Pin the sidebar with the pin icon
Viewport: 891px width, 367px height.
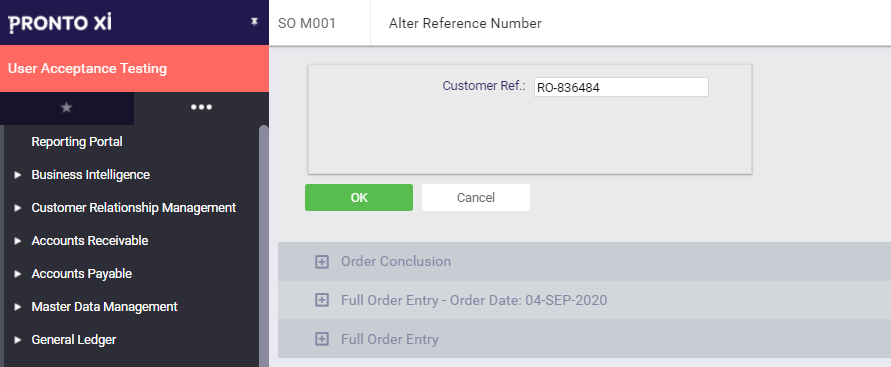254,22
